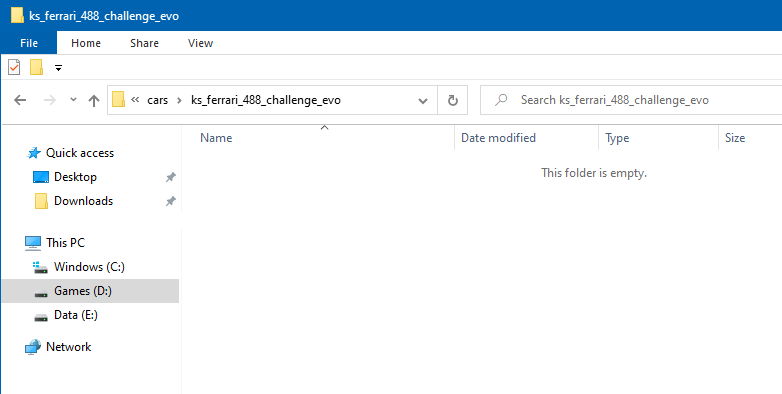Viewport: 782px width, 394px height.
Task: Click the pin icon beside Downloads
Action: tap(171, 201)
